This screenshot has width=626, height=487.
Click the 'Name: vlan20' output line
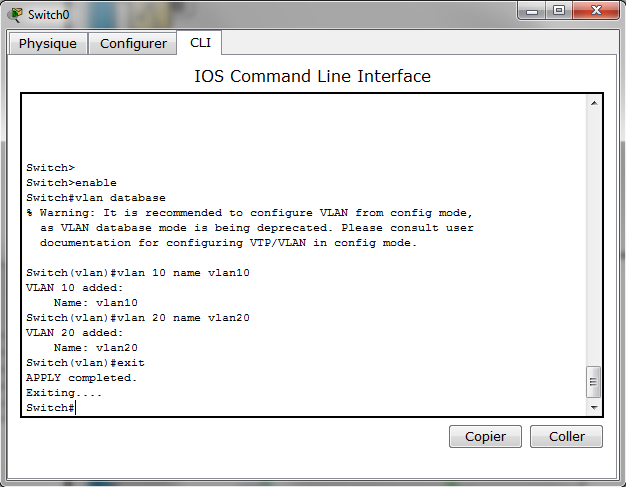pyautogui.click(x=96, y=348)
